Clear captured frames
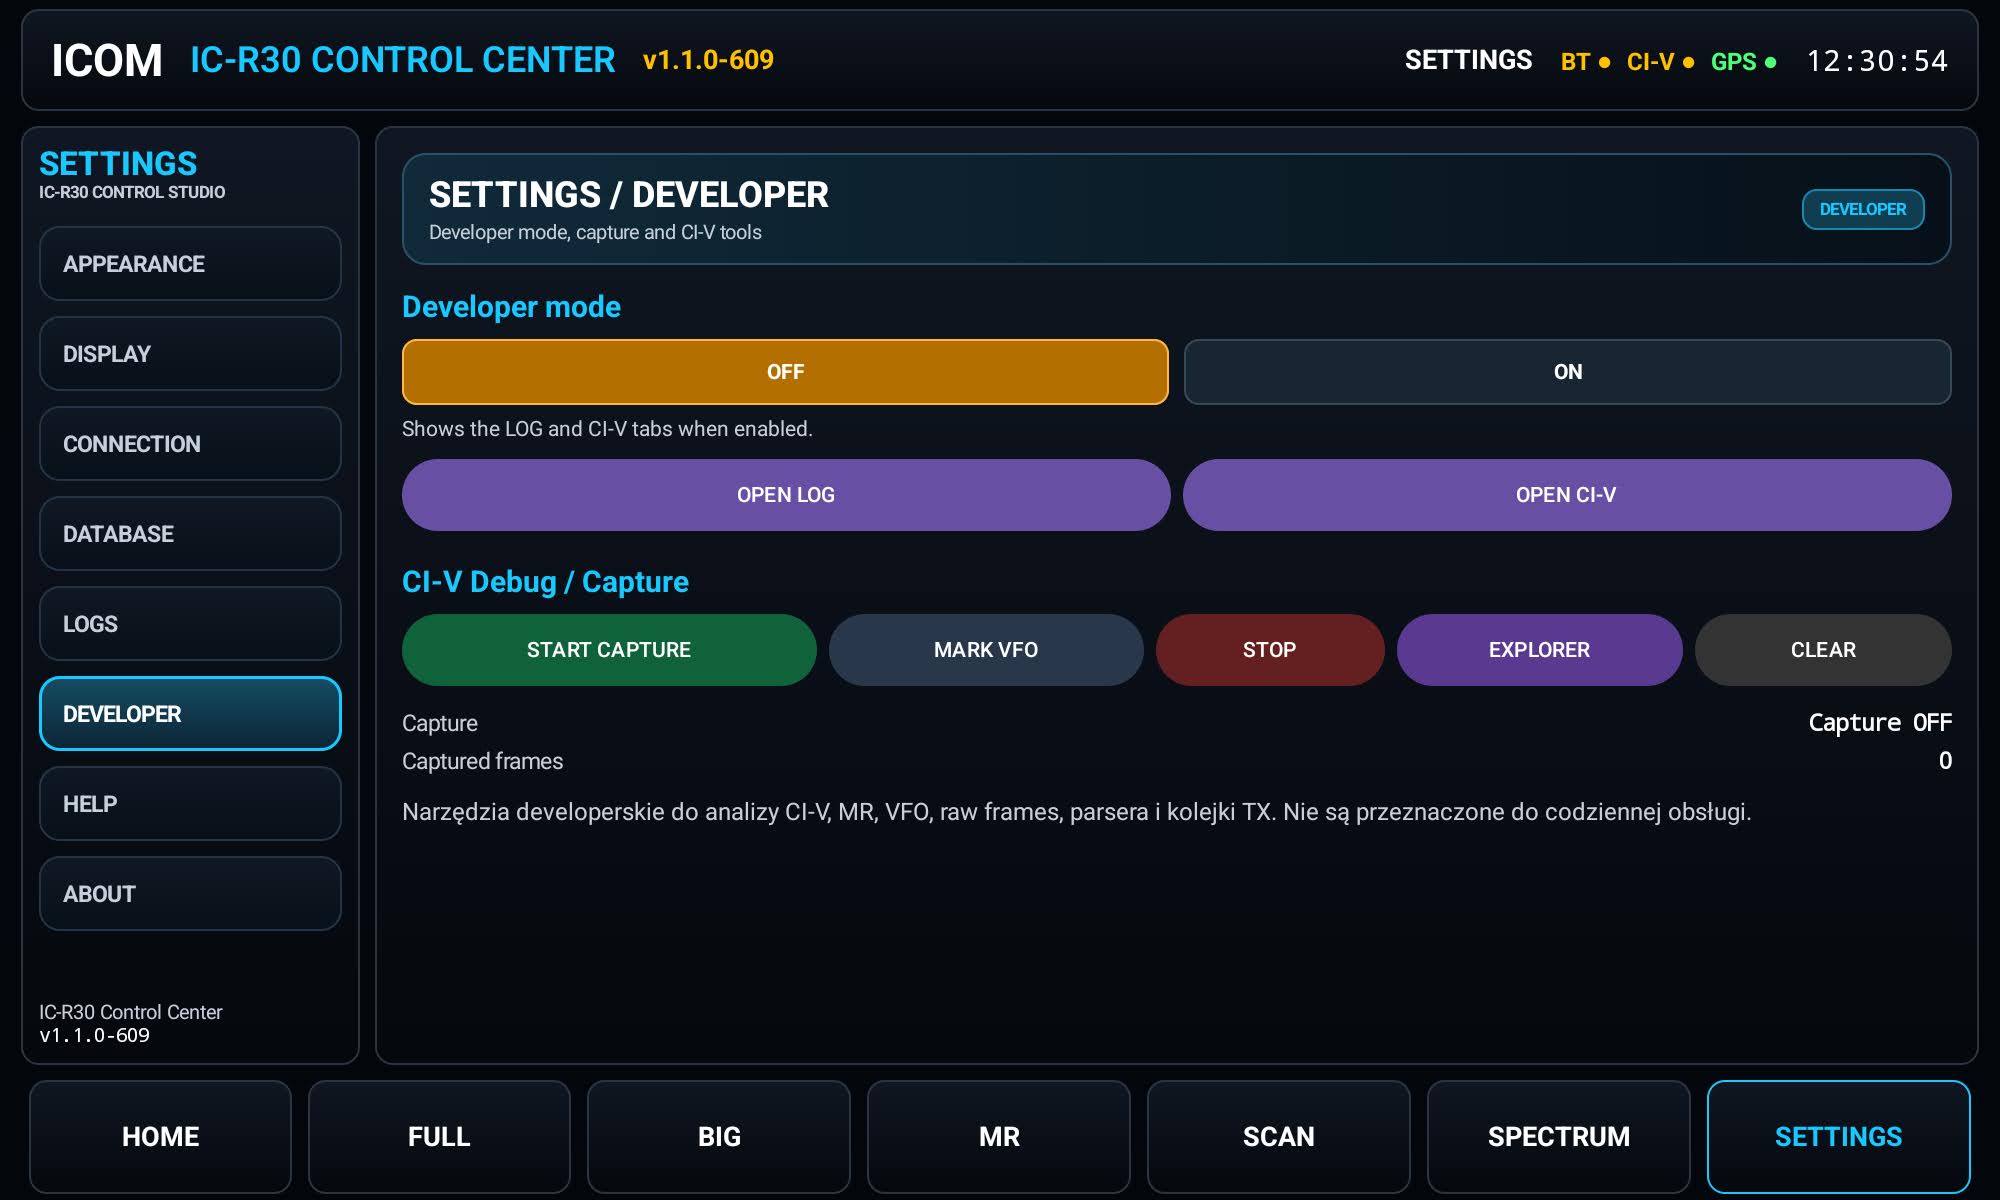 1823,650
